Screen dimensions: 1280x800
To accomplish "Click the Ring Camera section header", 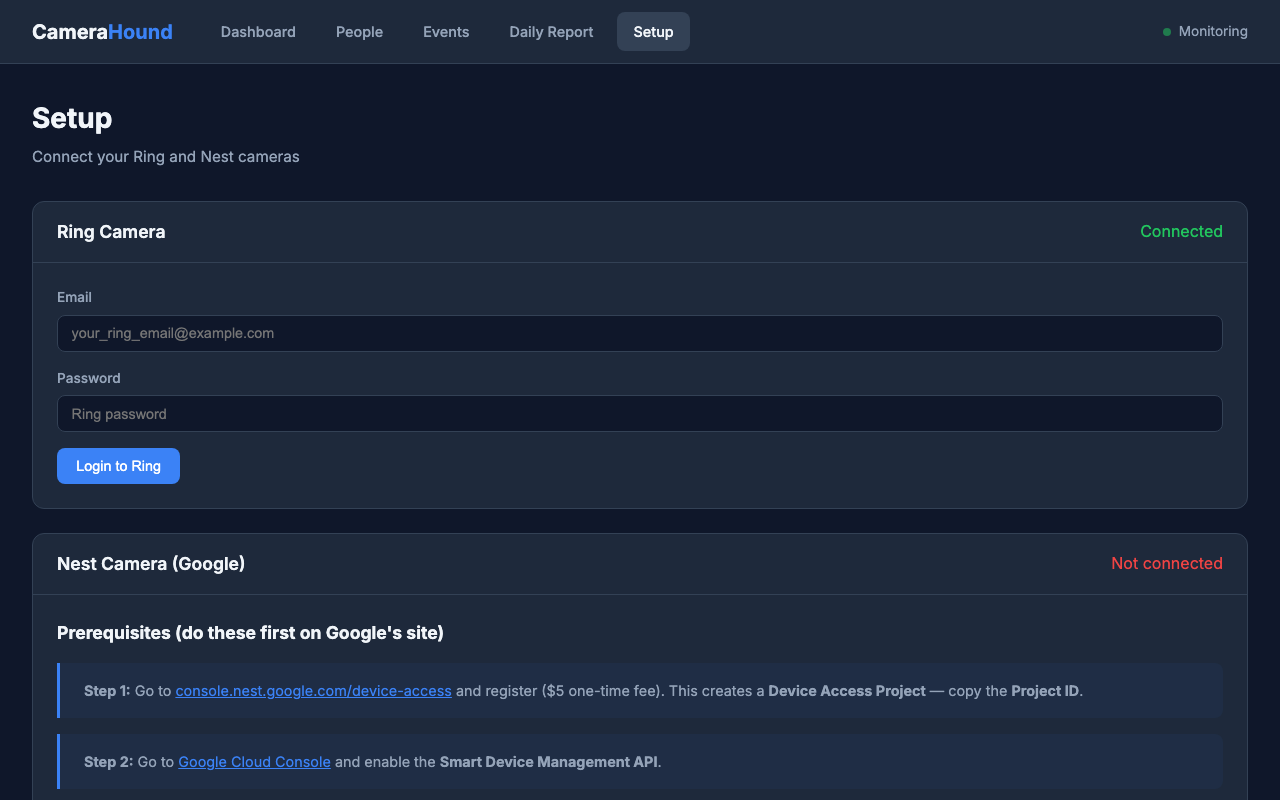I will pyautogui.click(x=111, y=231).
